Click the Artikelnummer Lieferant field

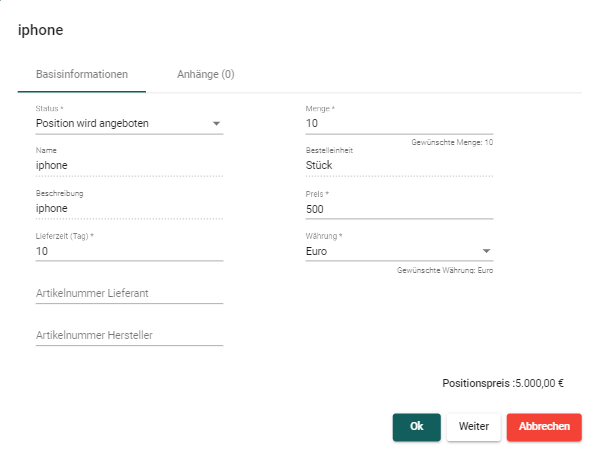click(x=129, y=293)
